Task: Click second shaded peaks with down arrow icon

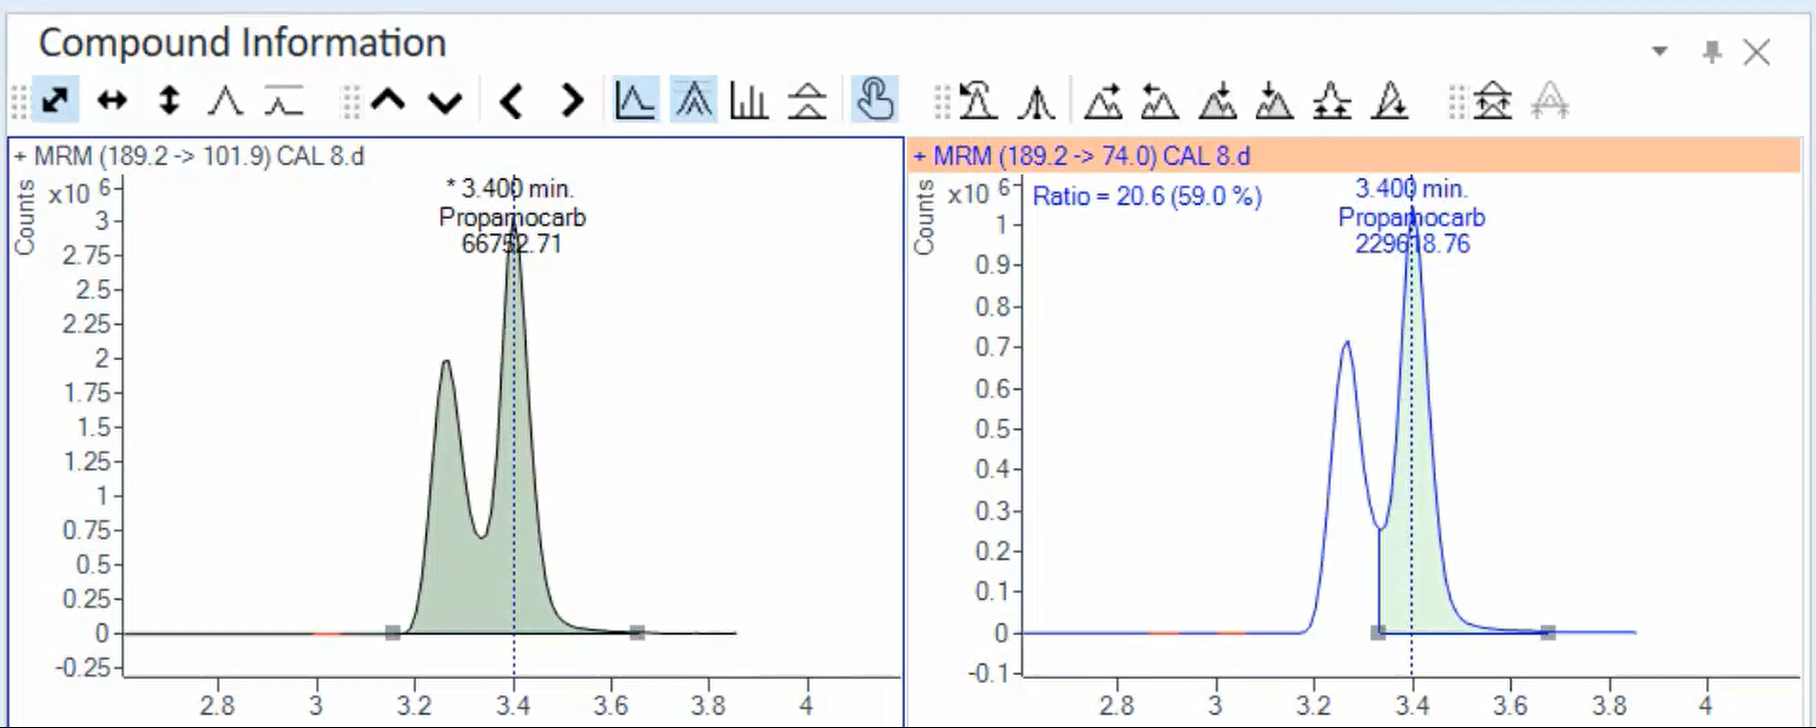Action: (x=1274, y=100)
